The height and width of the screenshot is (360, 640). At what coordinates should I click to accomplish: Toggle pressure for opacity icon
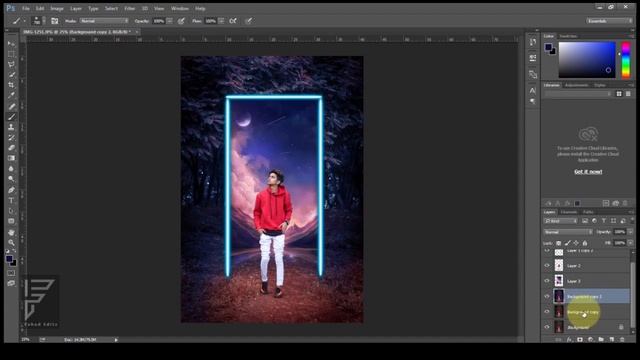click(181, 21)
